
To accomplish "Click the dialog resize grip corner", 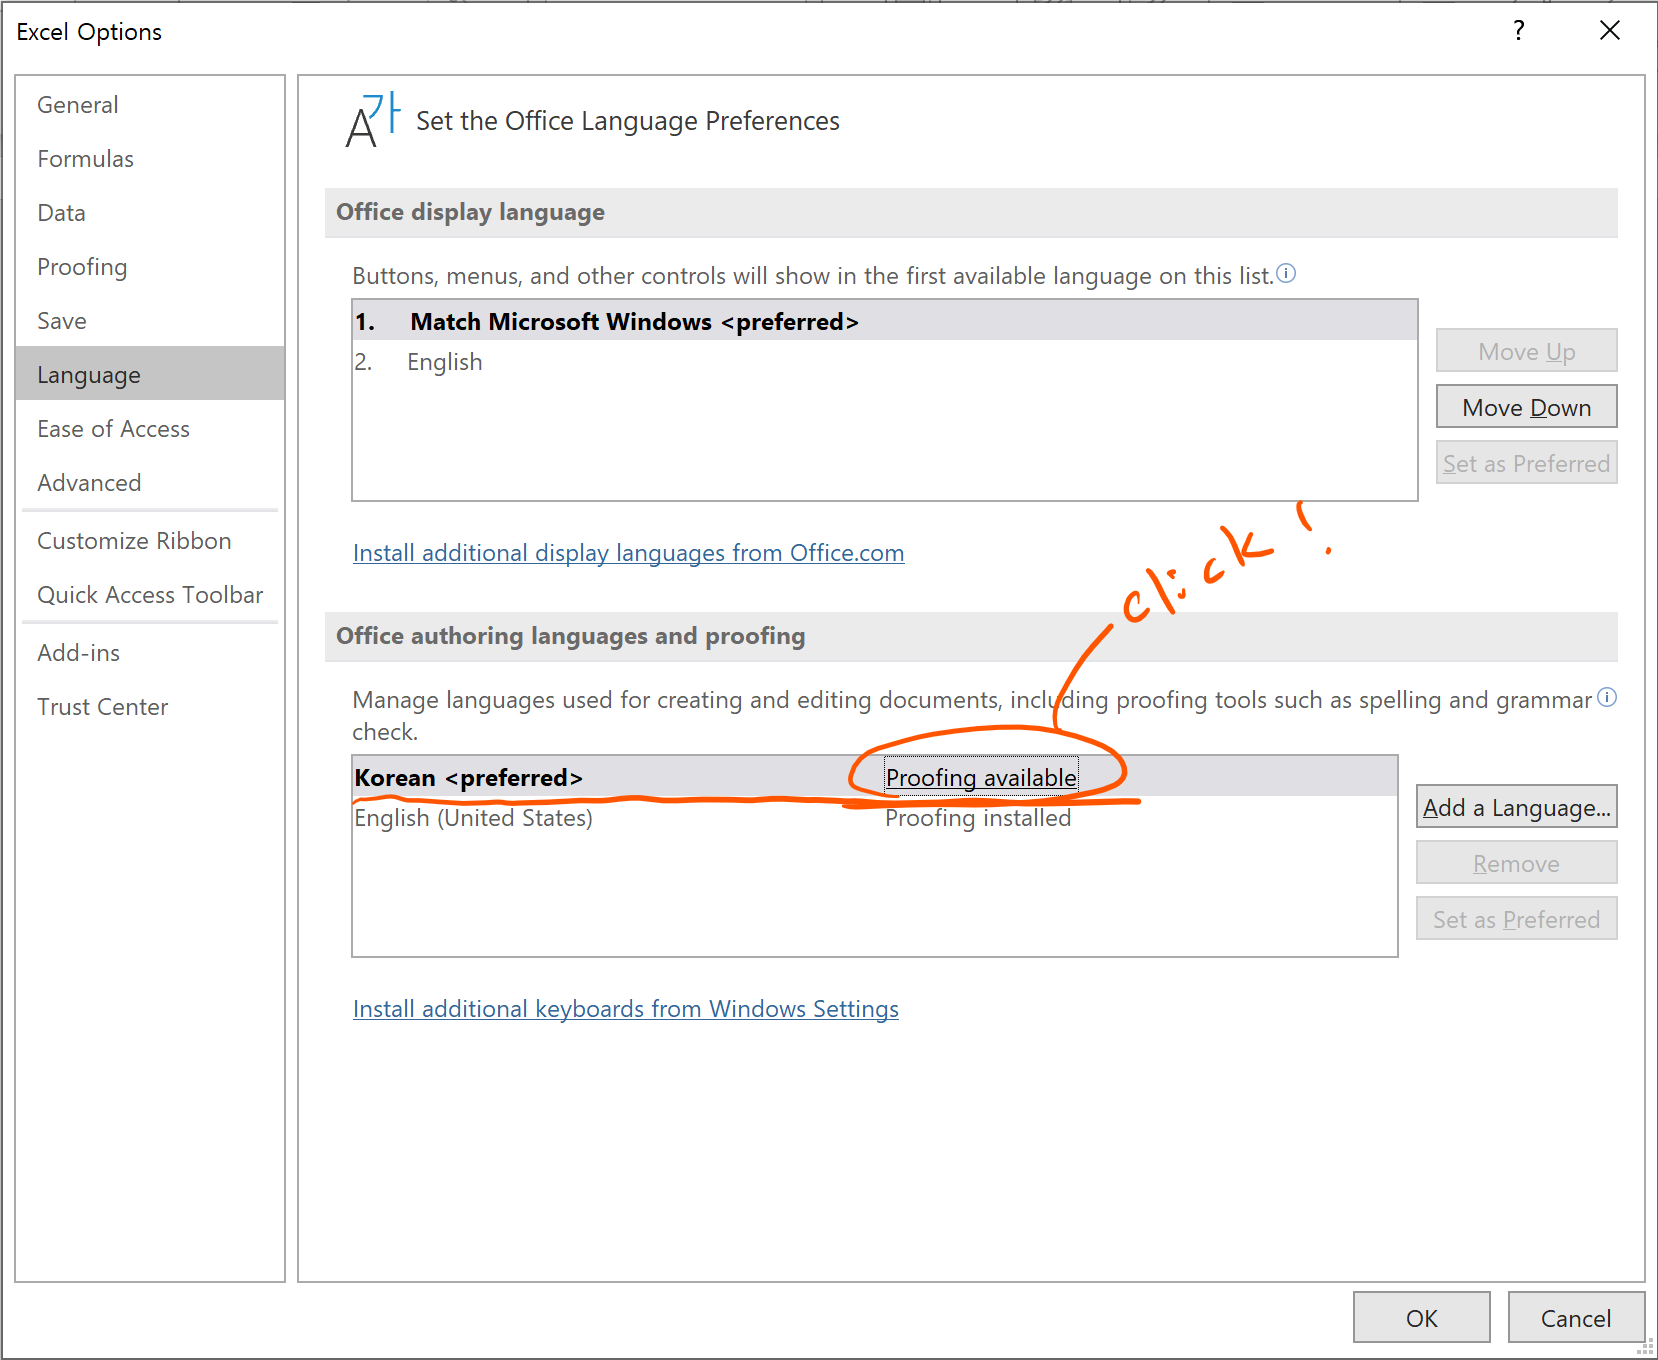I will tap(1646, 1348).
